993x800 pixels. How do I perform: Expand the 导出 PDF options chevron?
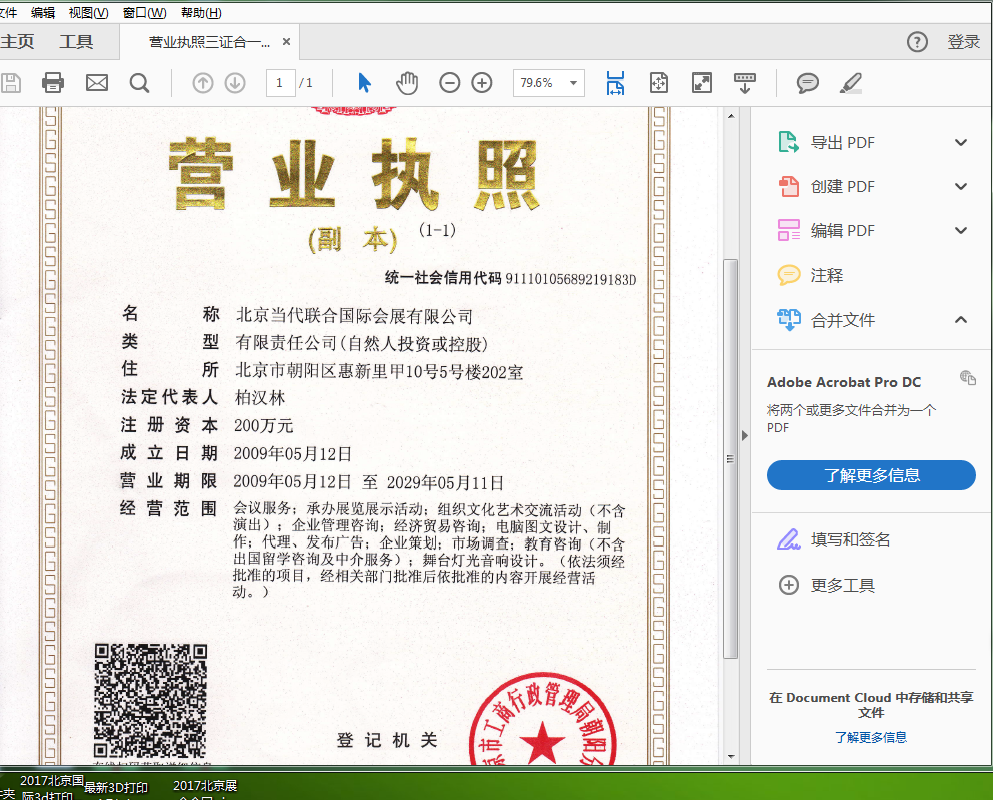click(960, 142)
